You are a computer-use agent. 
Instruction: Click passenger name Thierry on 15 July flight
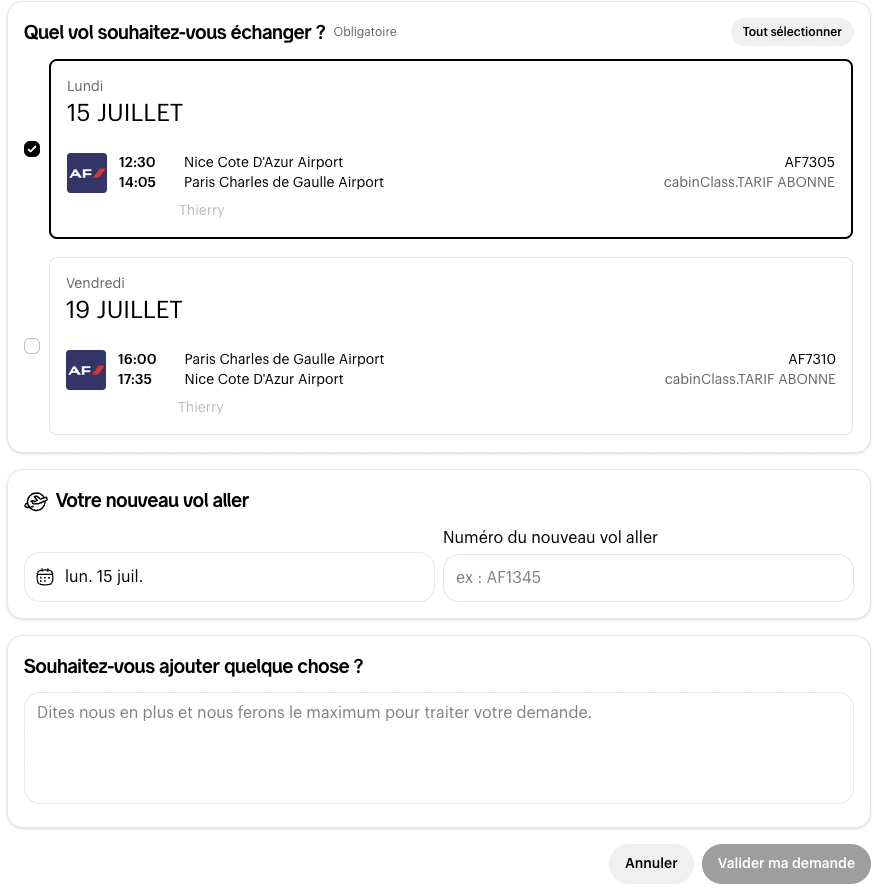pos(201,211)
